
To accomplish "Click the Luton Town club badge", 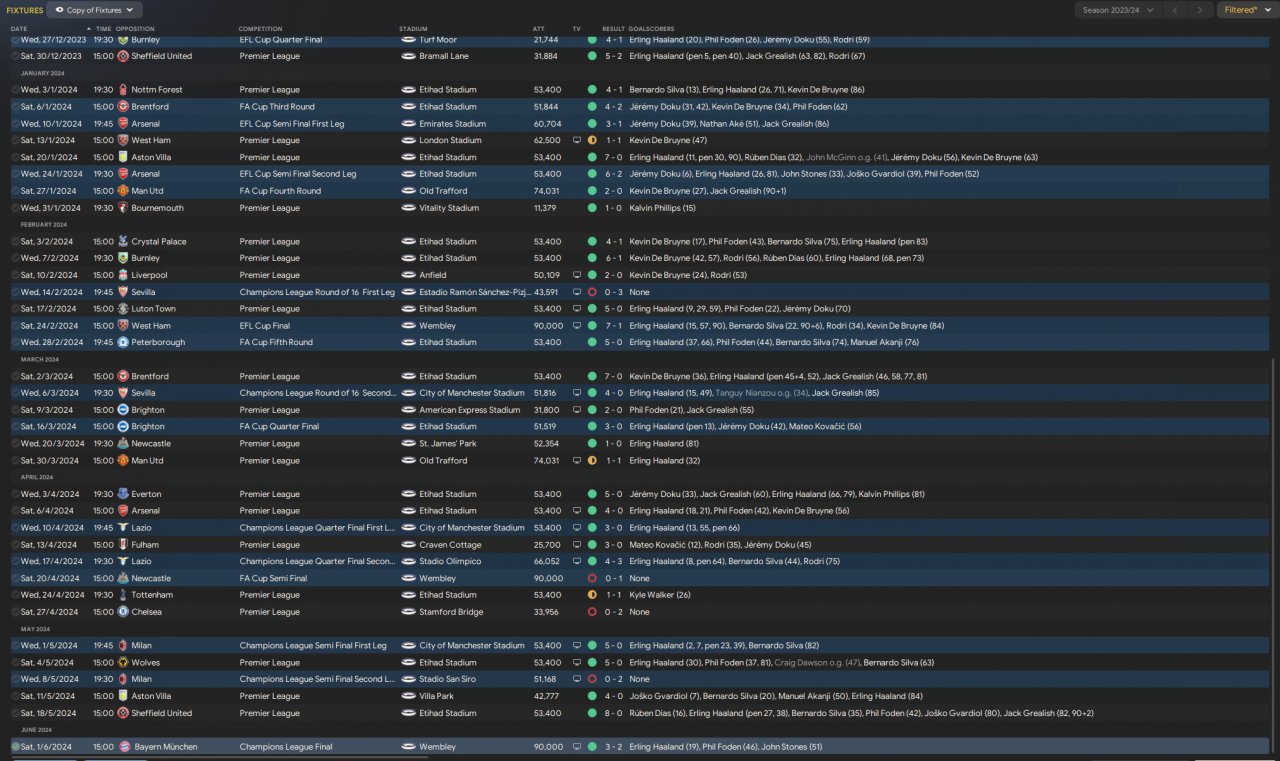I will coord(123,309).
